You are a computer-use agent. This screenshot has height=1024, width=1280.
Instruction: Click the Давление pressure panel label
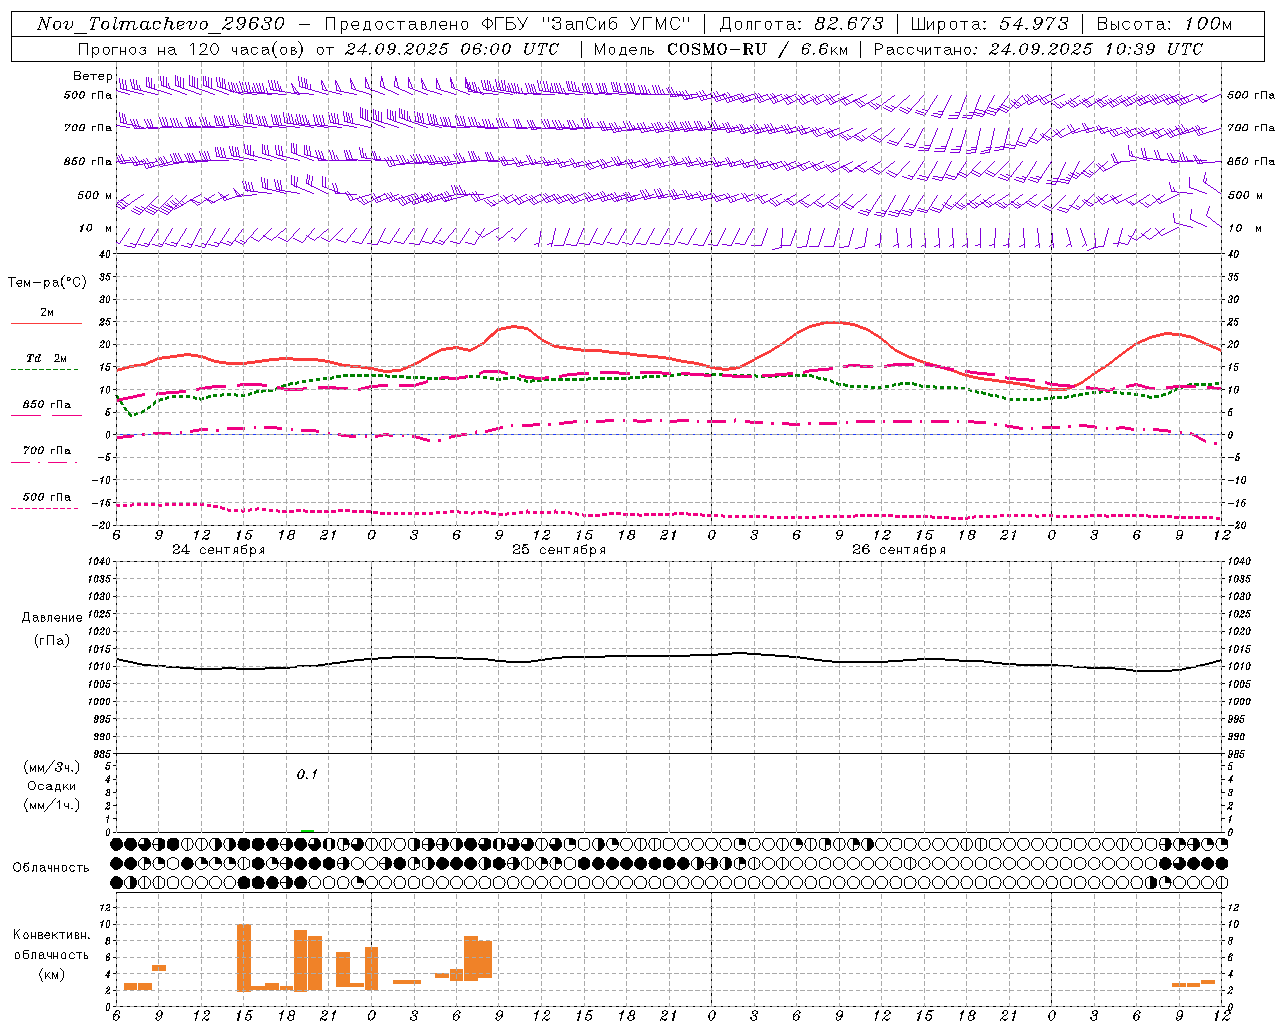pyautogui.click(x=52, y=618)
